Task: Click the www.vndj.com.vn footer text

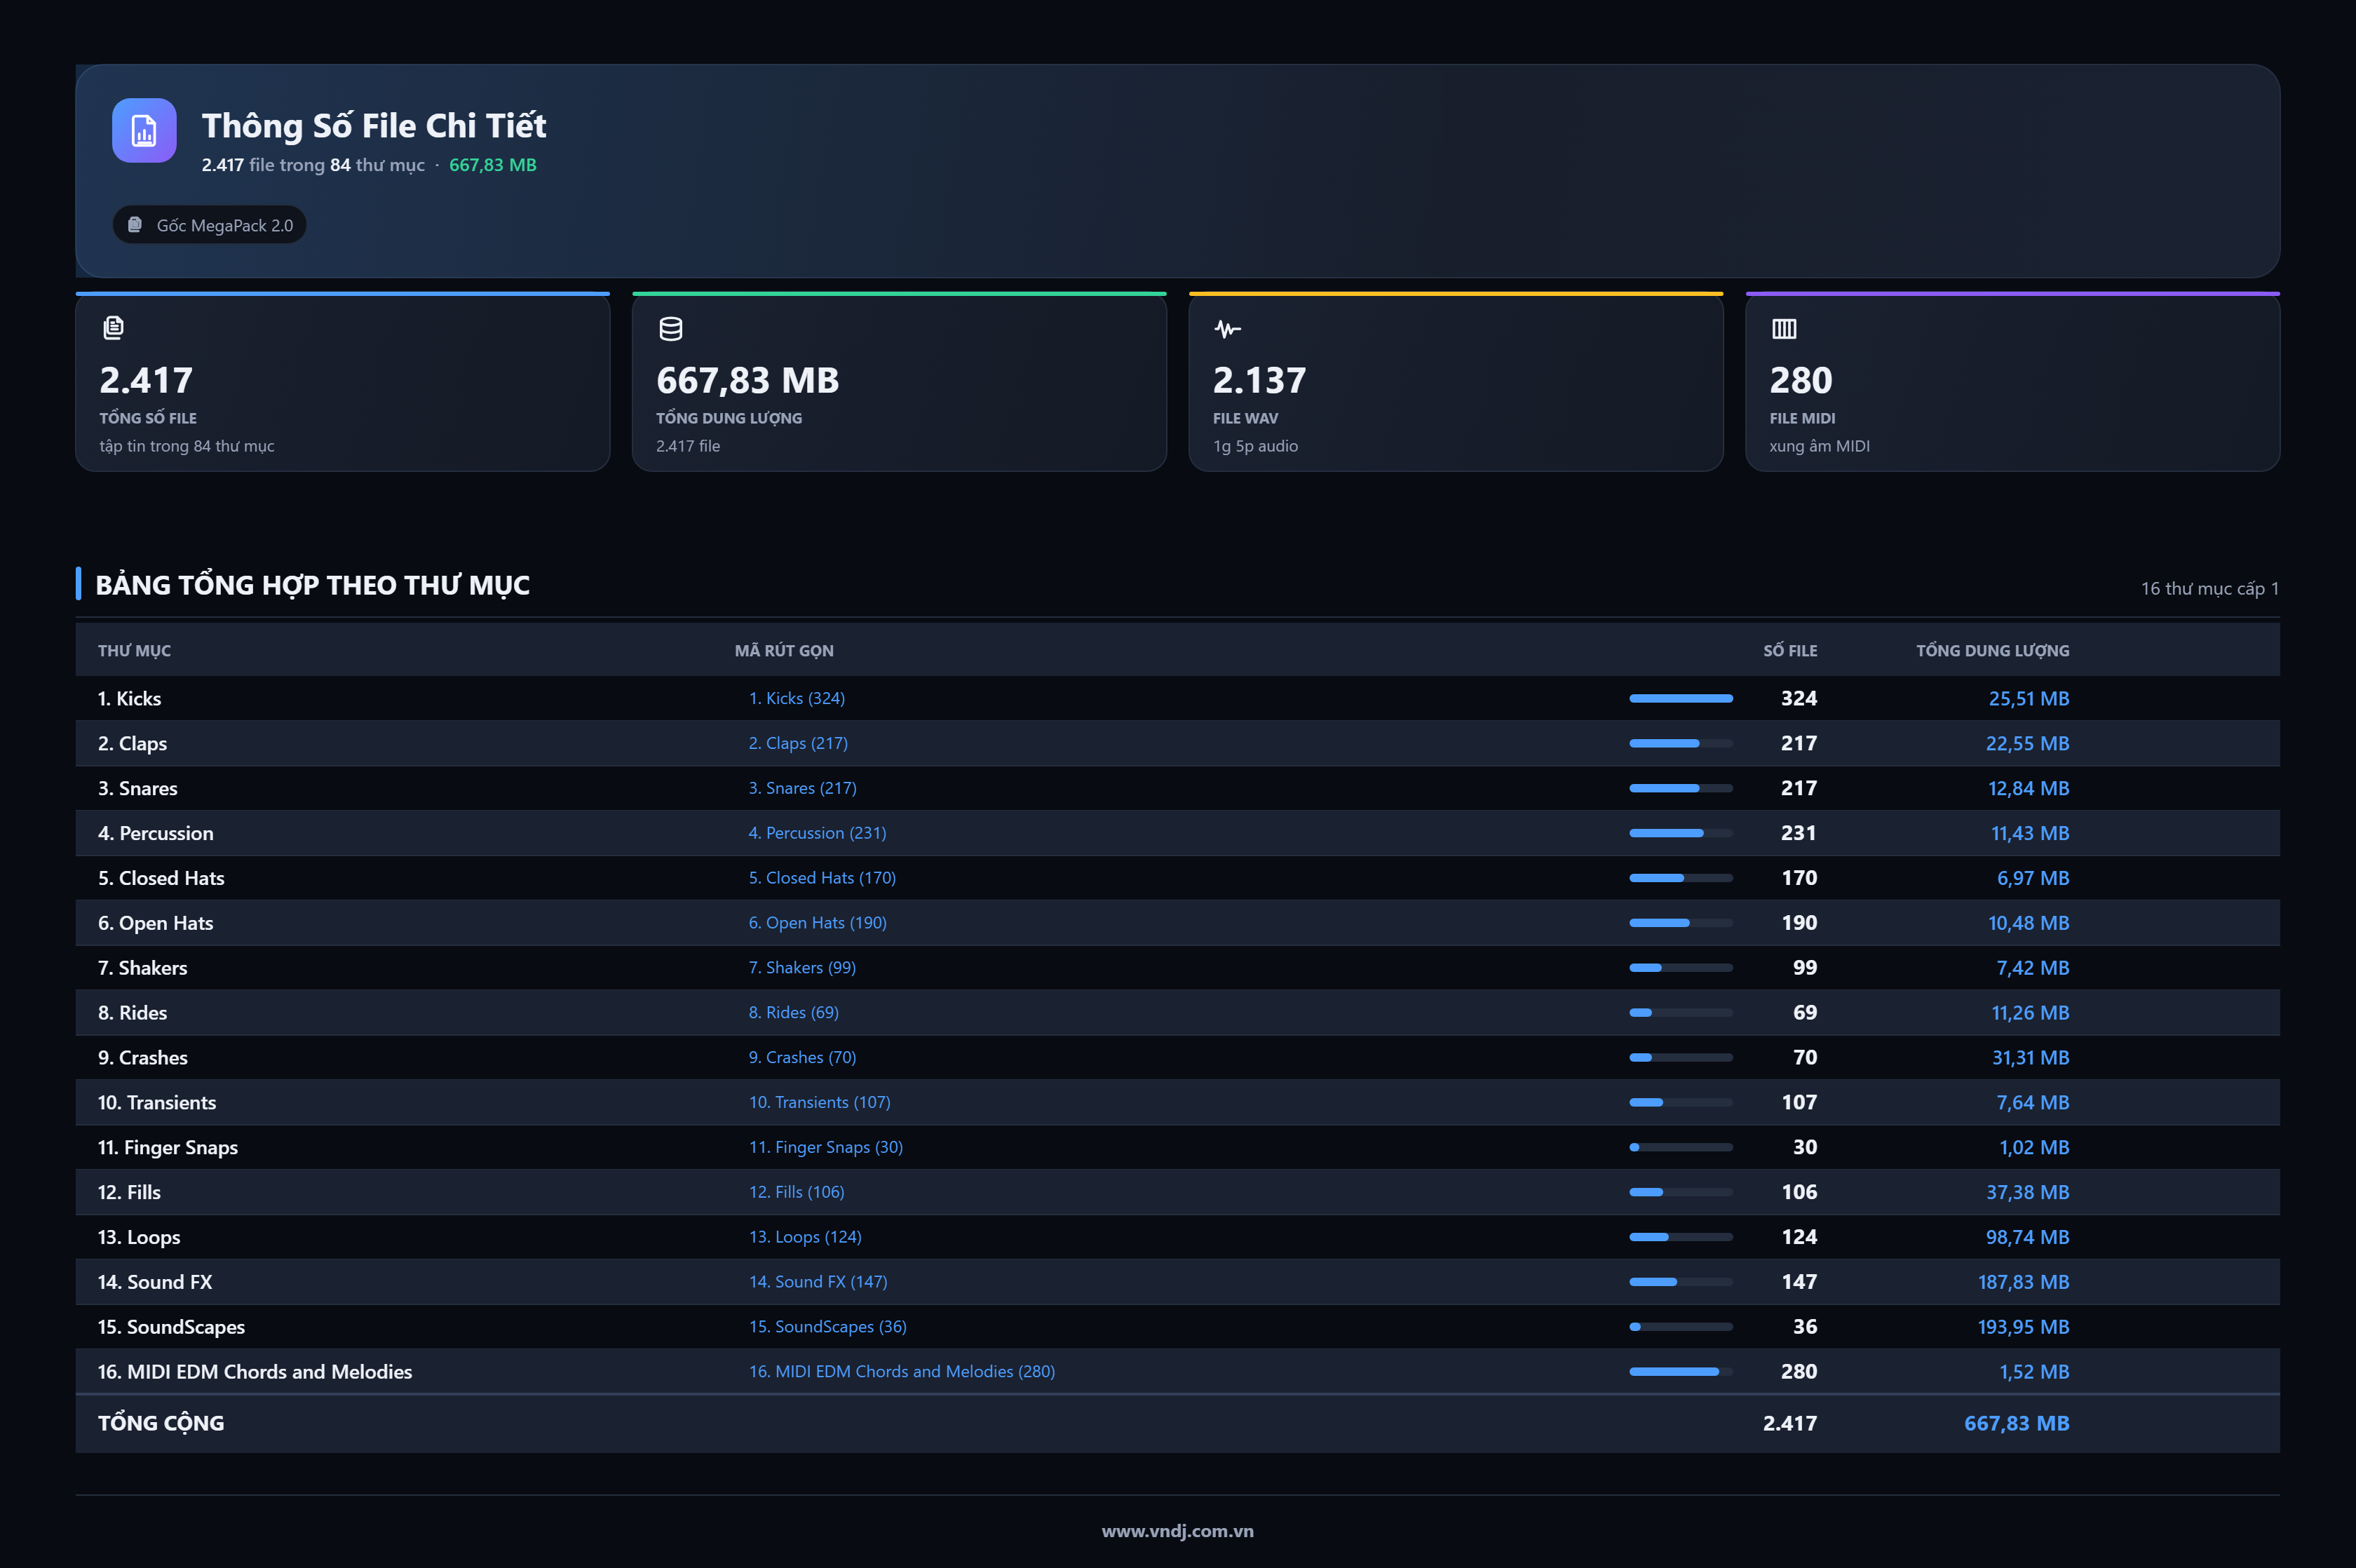Action: pos(1178,1531)
